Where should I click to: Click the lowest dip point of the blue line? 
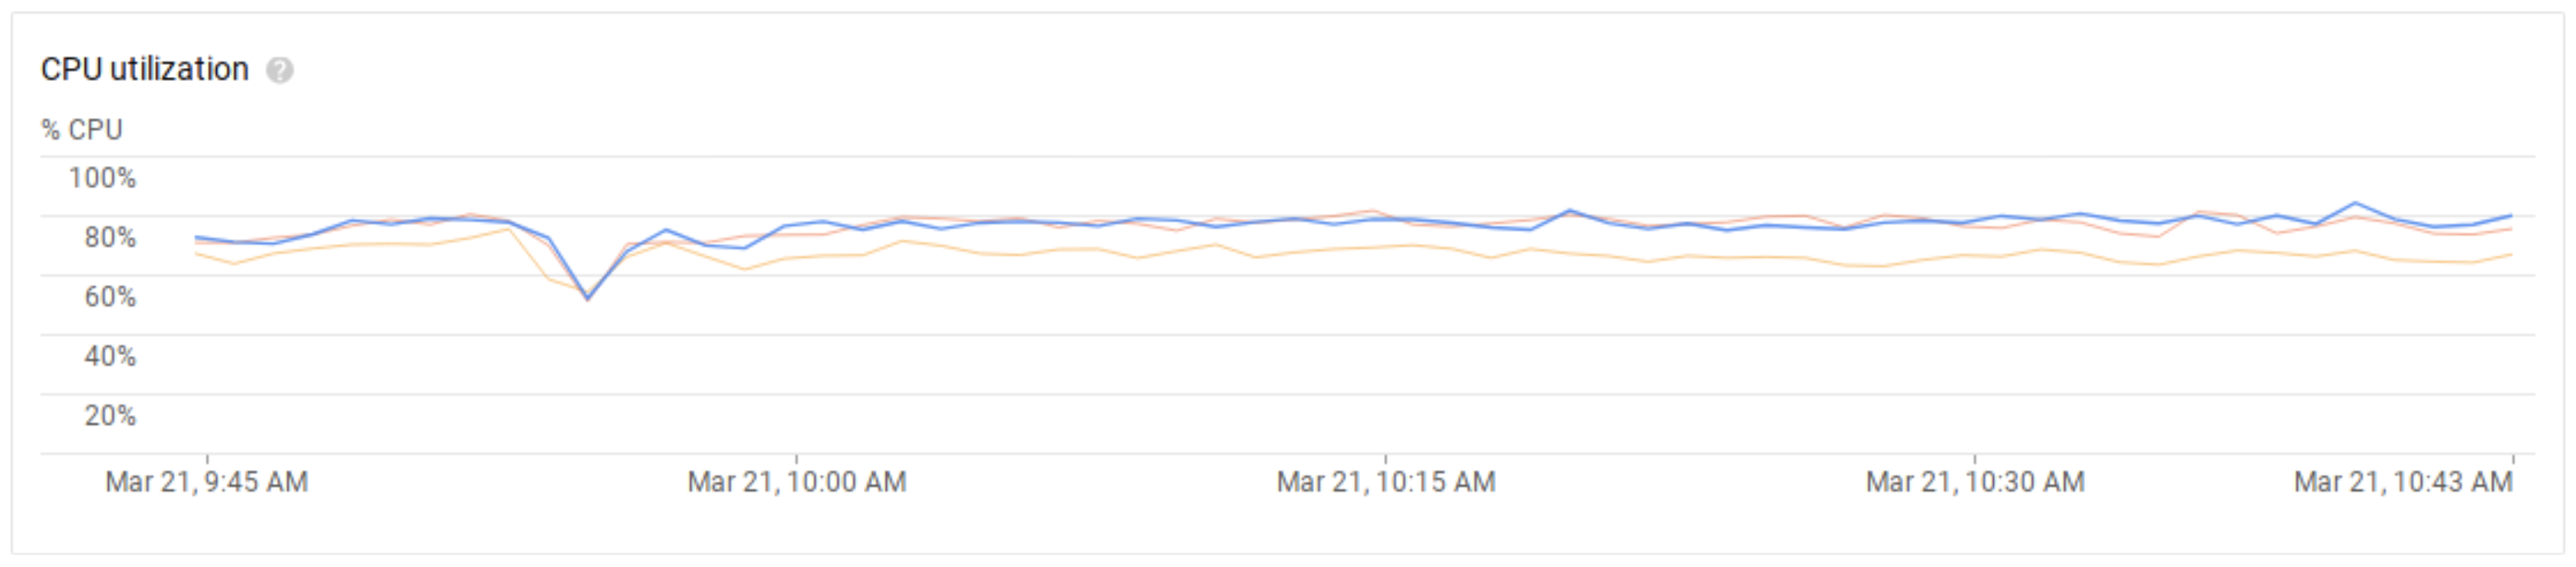588,298
